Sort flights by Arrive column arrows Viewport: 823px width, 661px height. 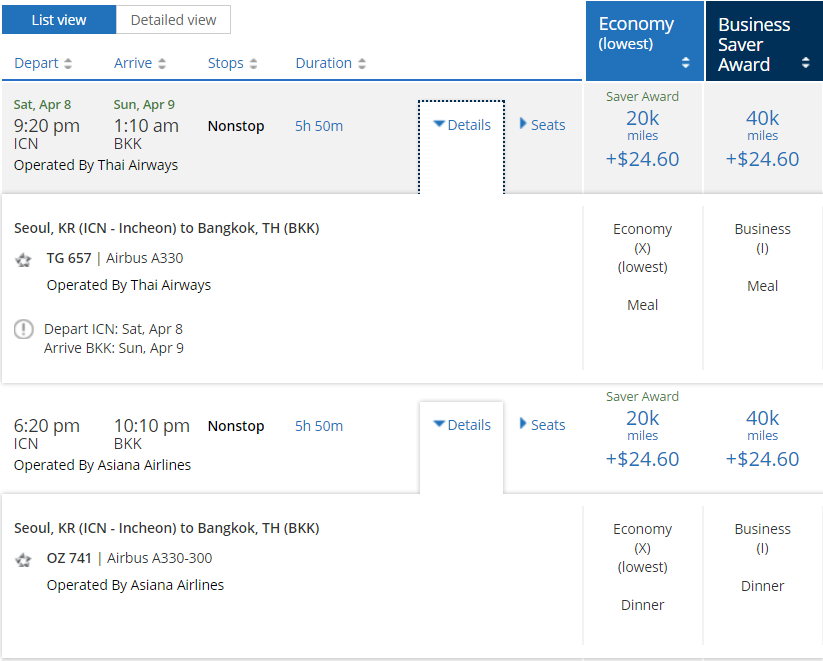pos(162,64)
